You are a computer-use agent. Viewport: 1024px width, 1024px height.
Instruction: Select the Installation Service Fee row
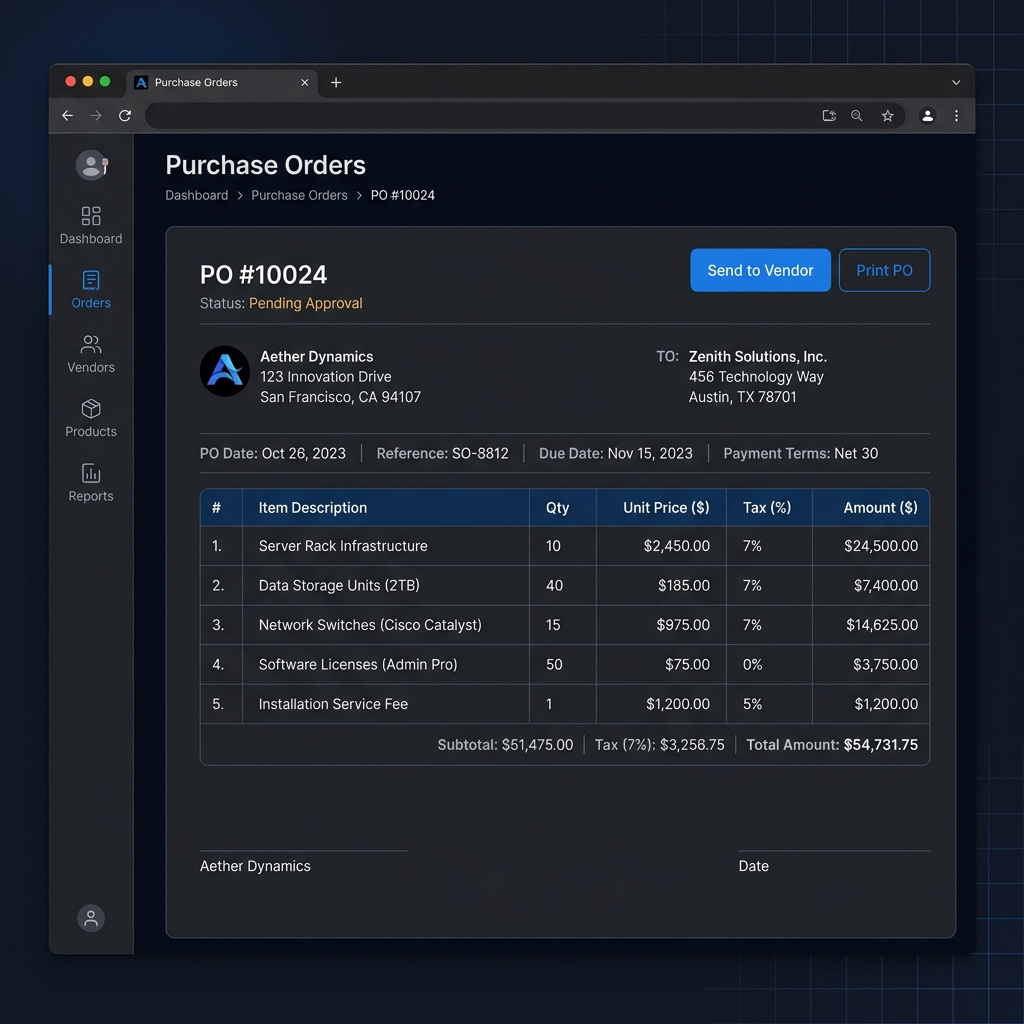coord(565,704)
